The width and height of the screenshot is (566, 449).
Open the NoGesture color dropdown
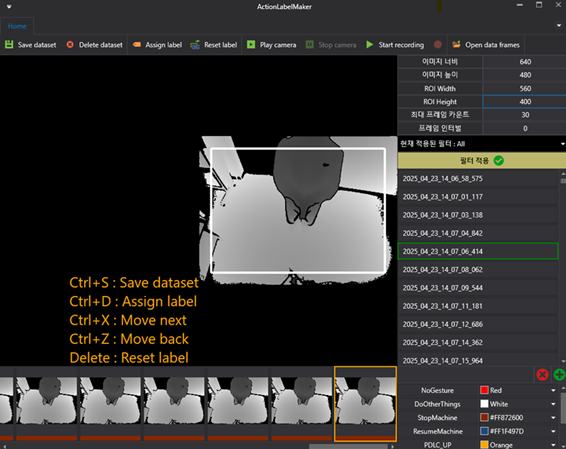point(553,390)
